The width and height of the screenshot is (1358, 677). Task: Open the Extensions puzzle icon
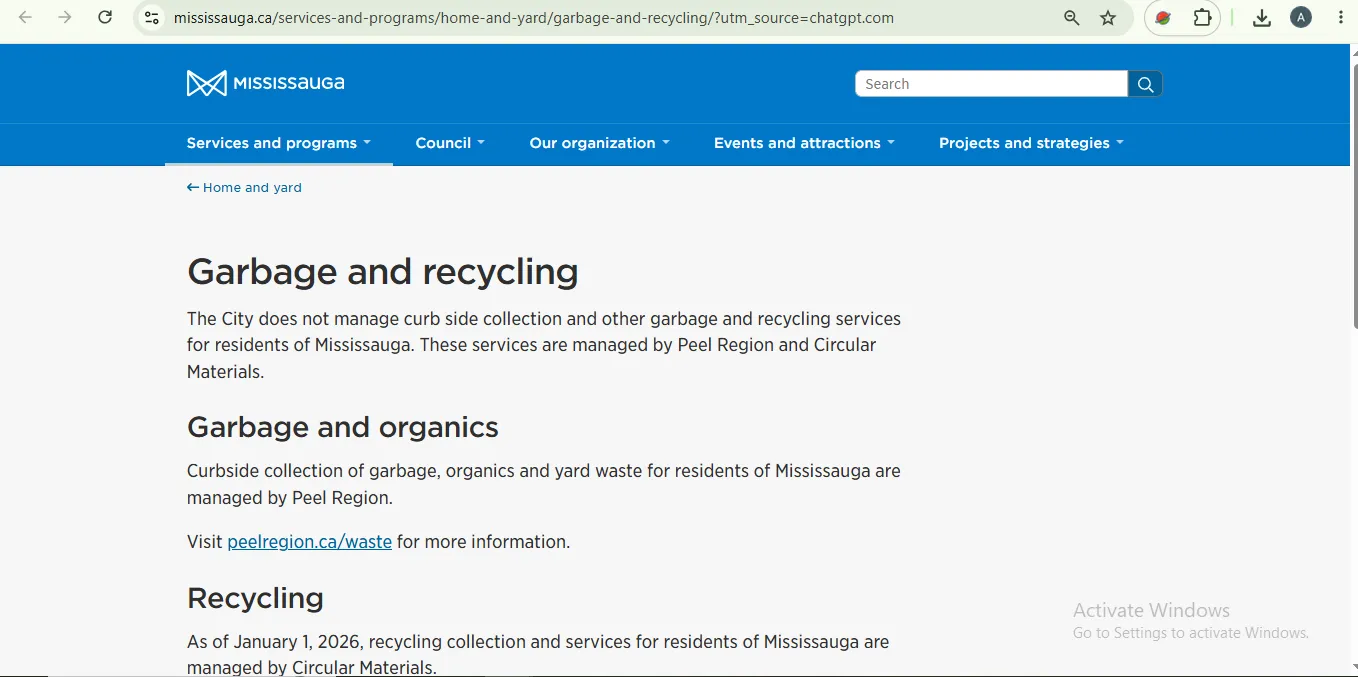pos(1203,18)
